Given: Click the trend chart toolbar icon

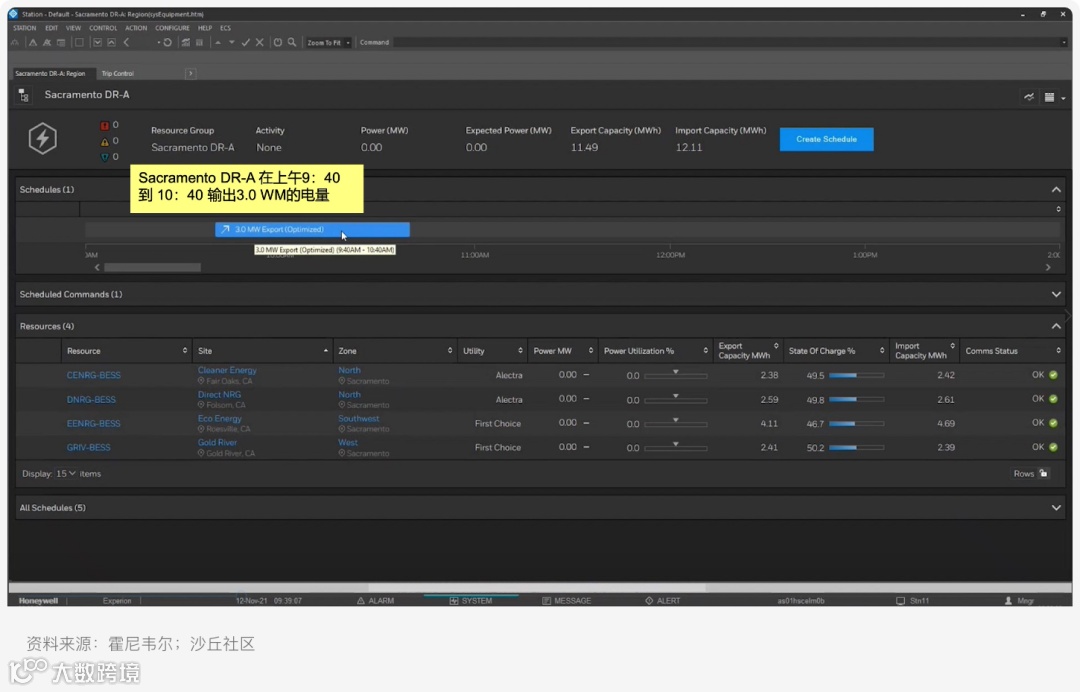Looking at the screenshot, I should [185, 43].
